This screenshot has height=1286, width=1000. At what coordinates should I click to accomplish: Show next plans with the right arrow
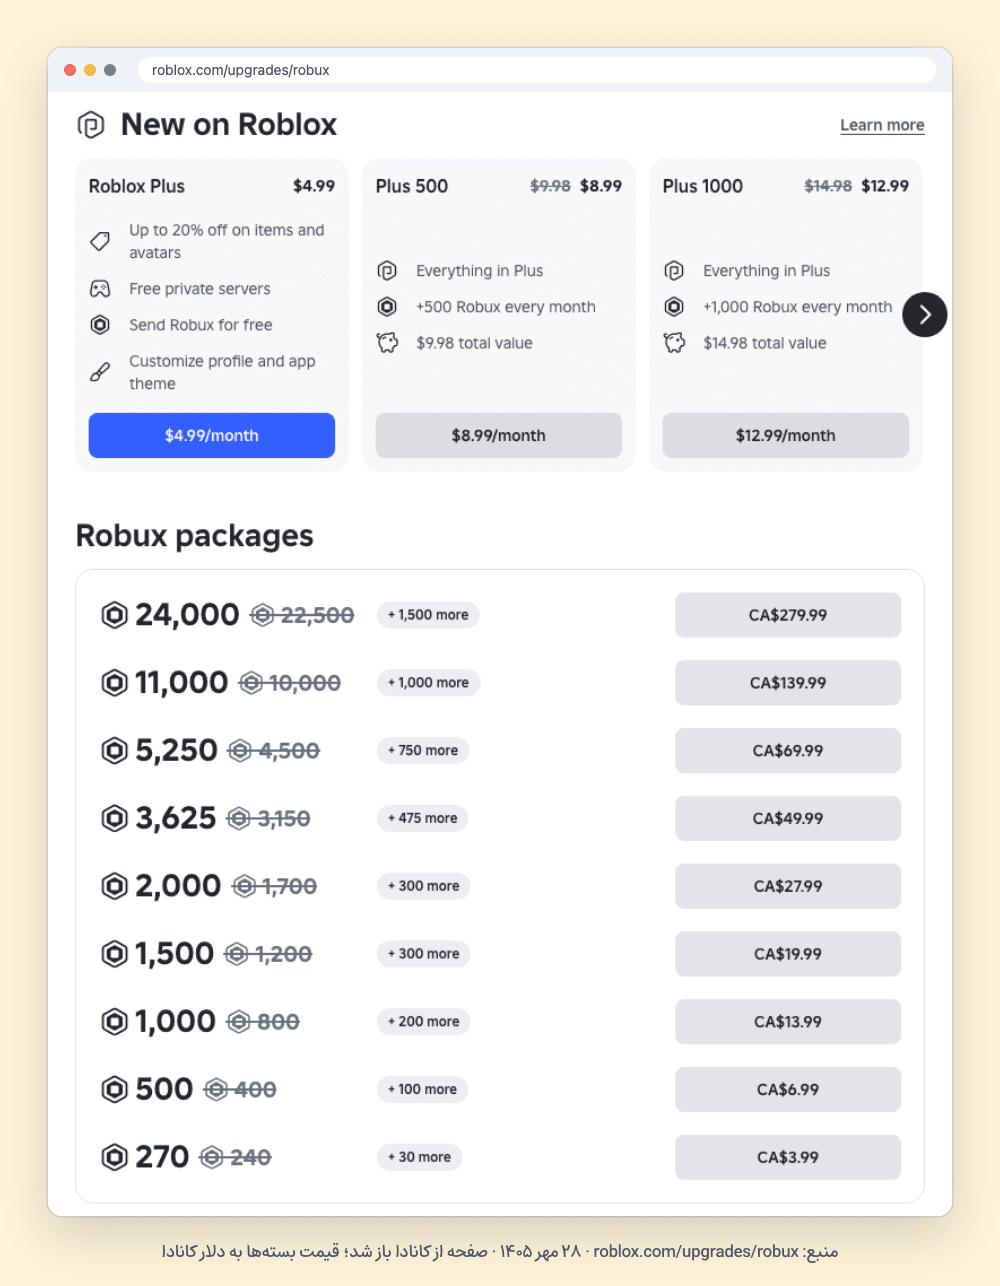tap(925, 315)
